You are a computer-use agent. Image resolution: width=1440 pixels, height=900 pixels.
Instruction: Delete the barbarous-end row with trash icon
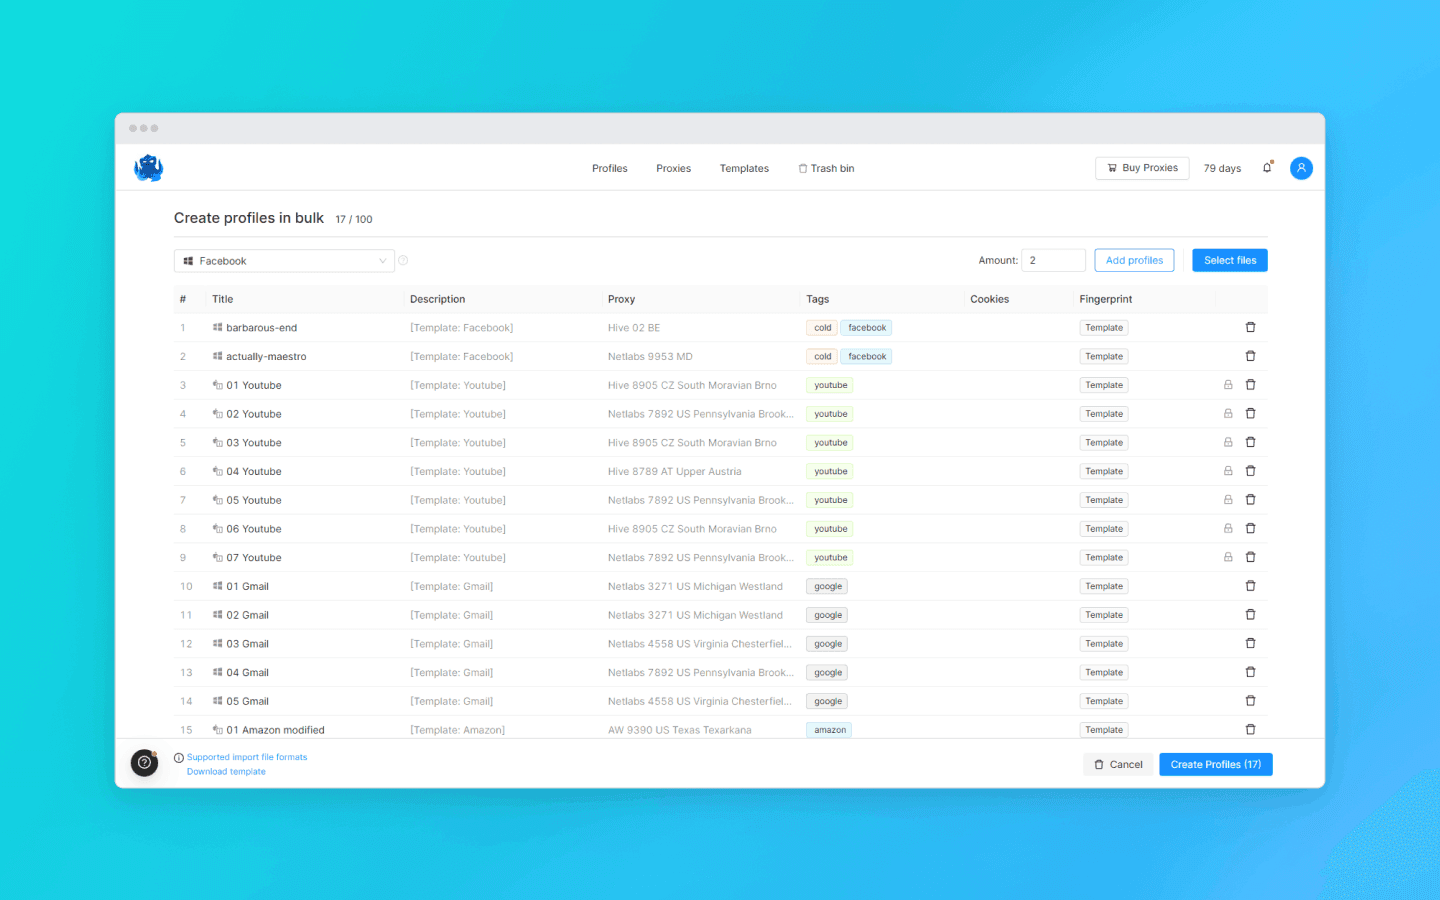point(1250,327)
